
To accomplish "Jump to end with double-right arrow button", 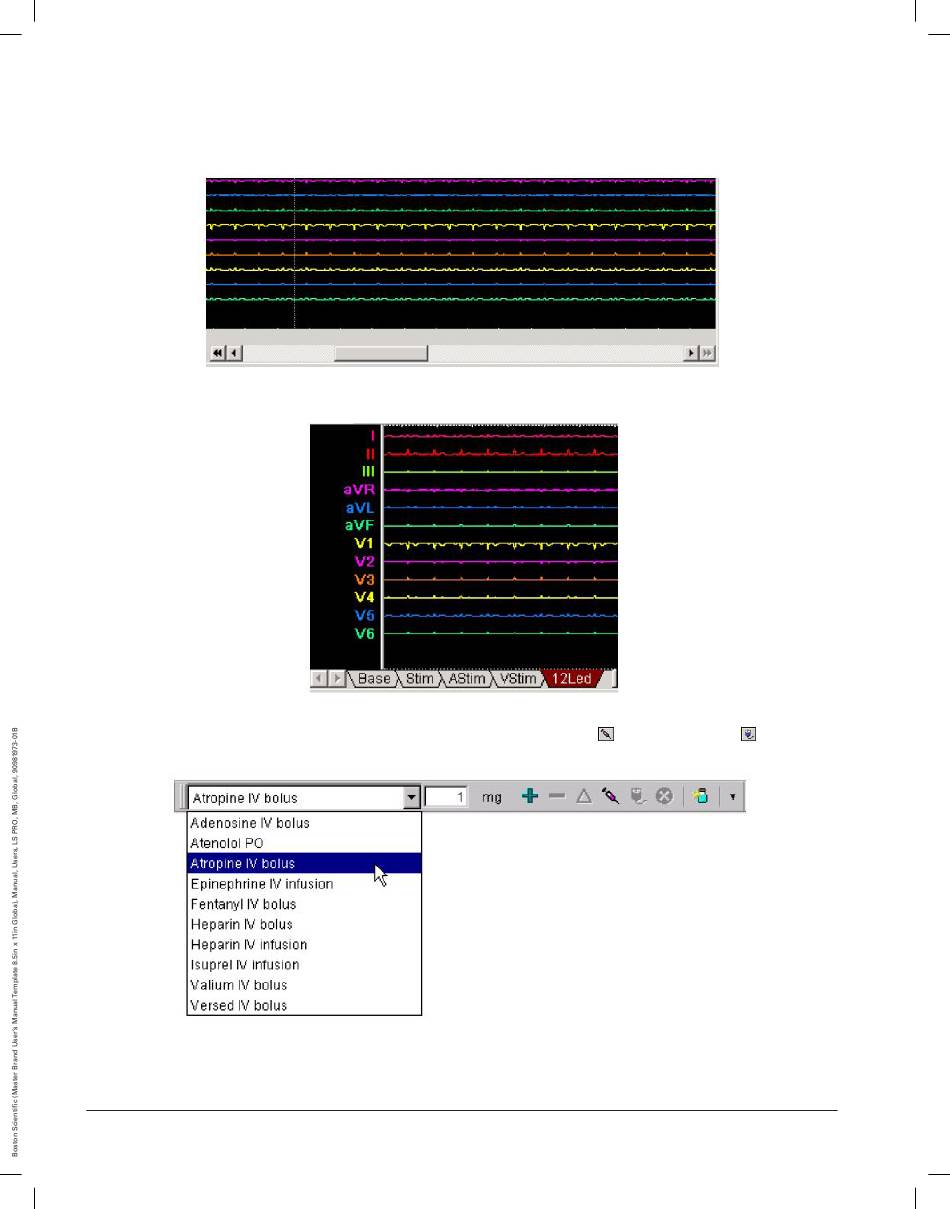I will point(708,354).
